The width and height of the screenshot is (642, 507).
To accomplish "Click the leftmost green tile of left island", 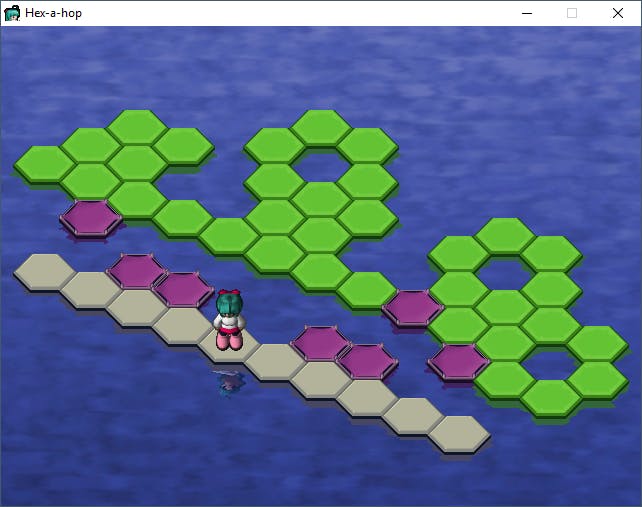I will coord(44,163).
